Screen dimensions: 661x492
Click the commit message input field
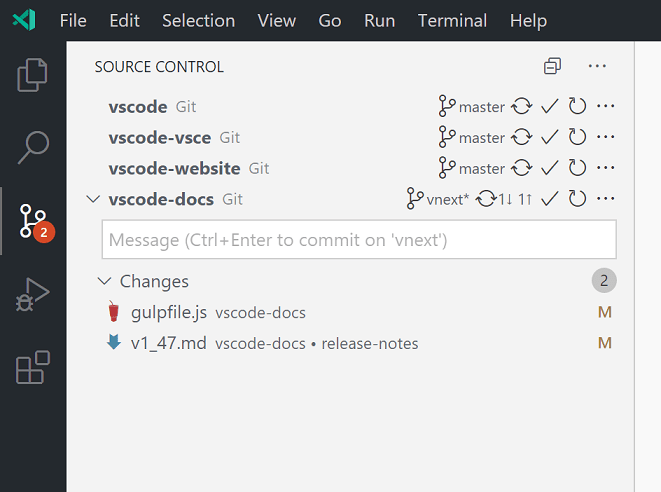(x=359, y=240)
